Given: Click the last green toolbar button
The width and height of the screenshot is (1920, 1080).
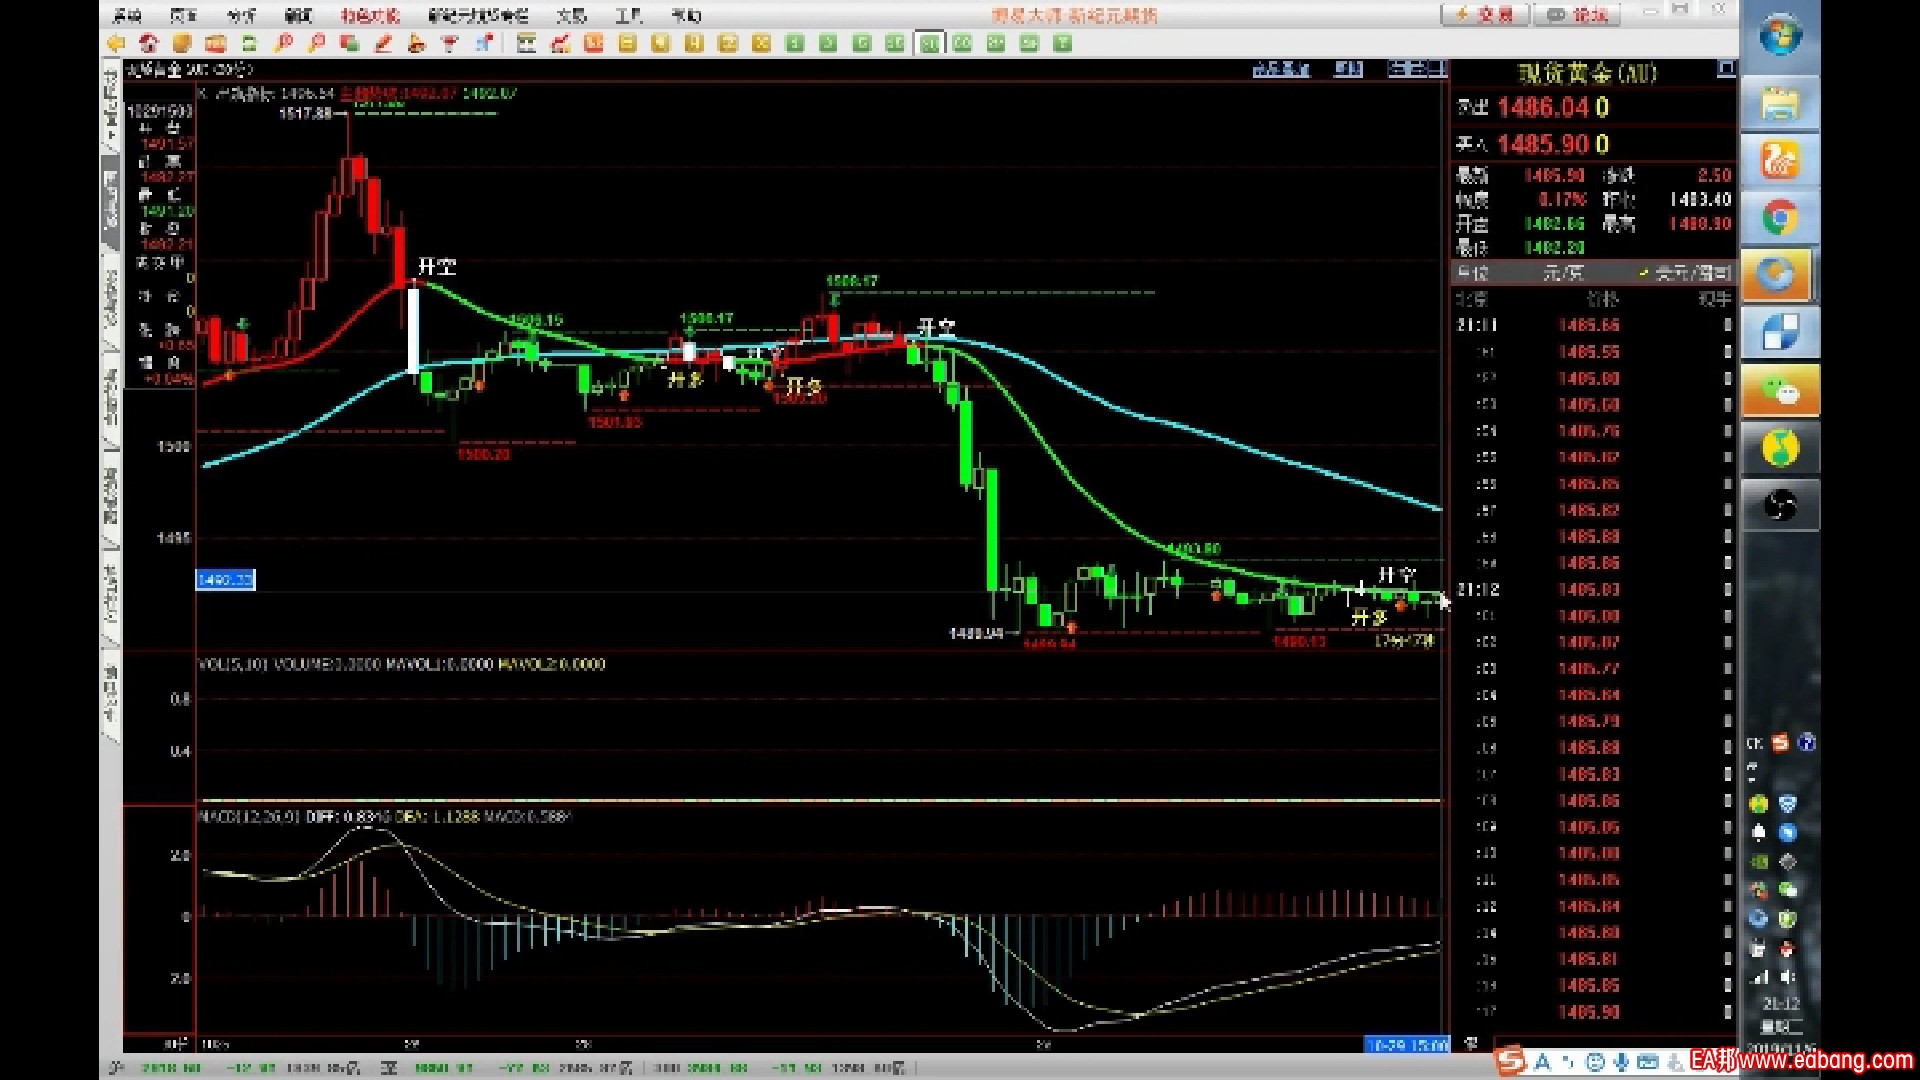Looking at the screenshot, I should pyautogui.click(x=1063, y=43).
